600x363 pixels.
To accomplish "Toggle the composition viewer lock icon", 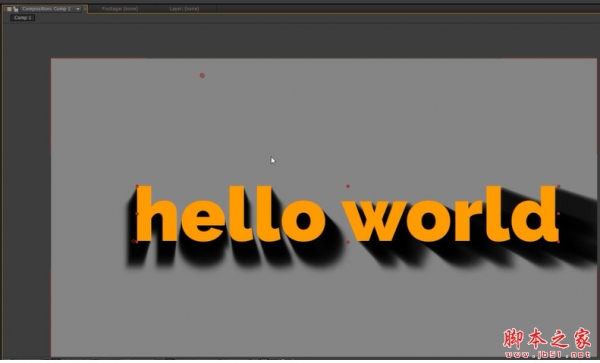I will (16, 9).
